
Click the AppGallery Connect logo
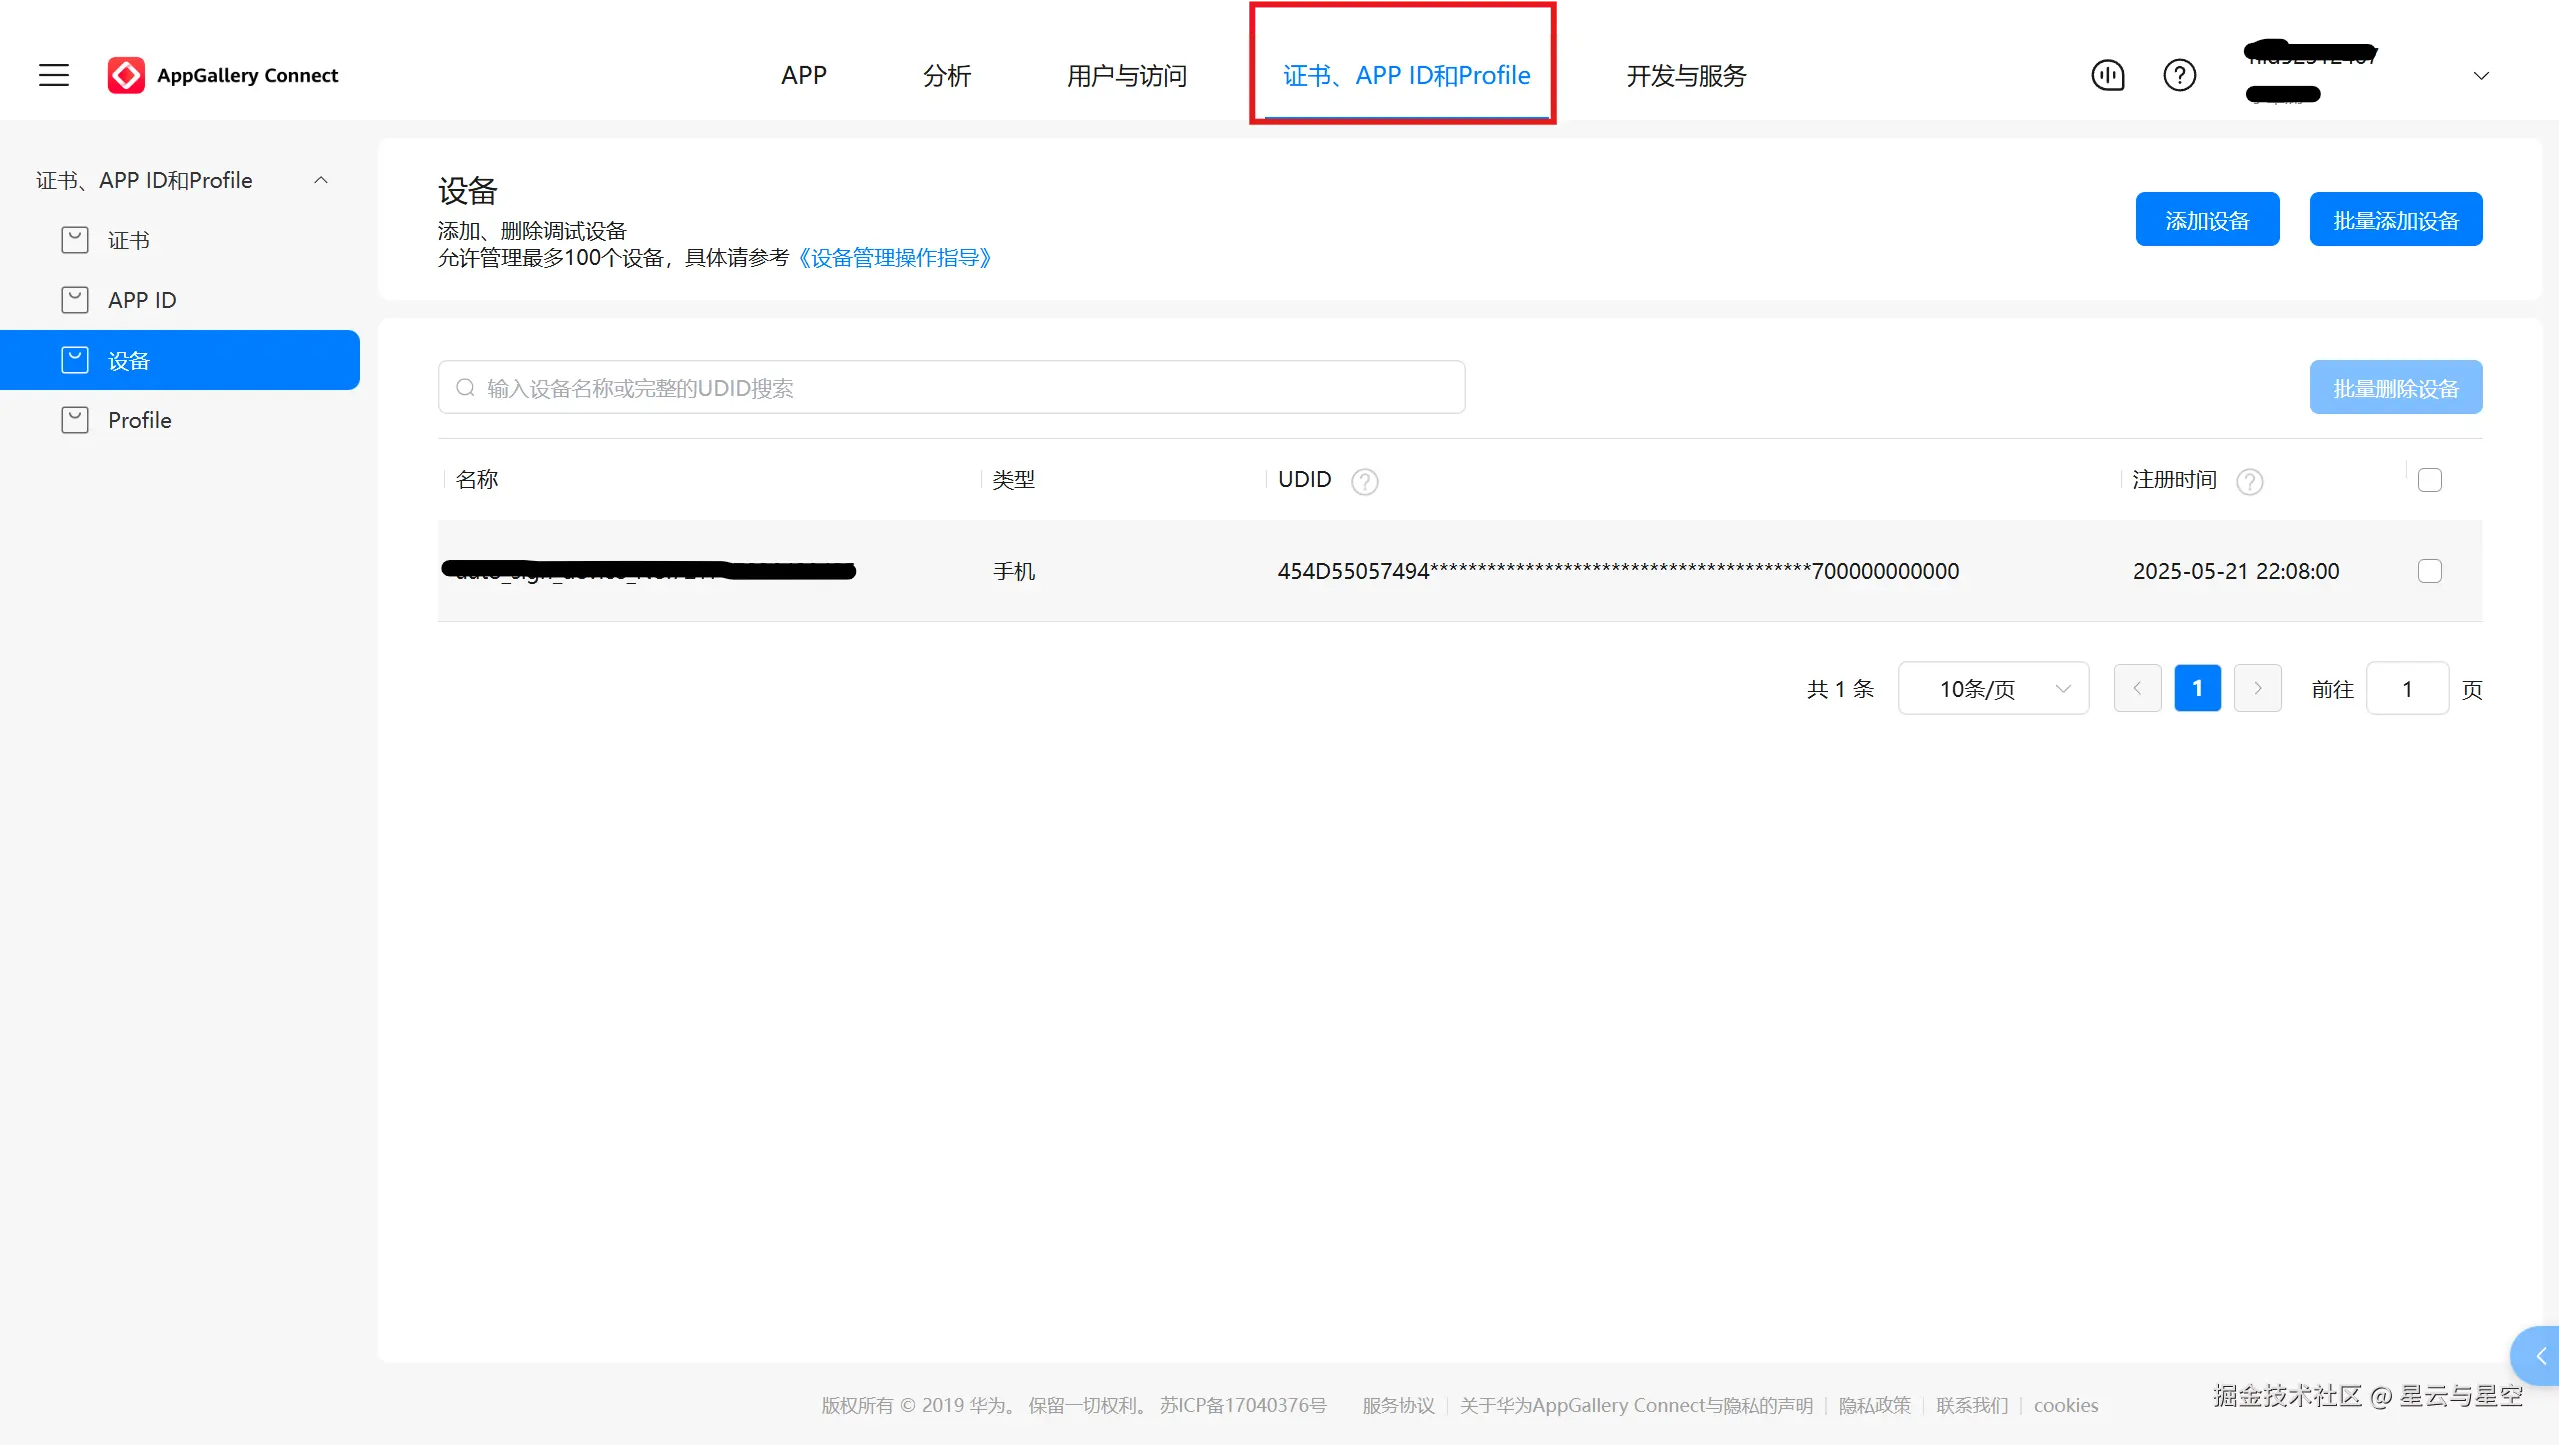(x=126, y=75)
